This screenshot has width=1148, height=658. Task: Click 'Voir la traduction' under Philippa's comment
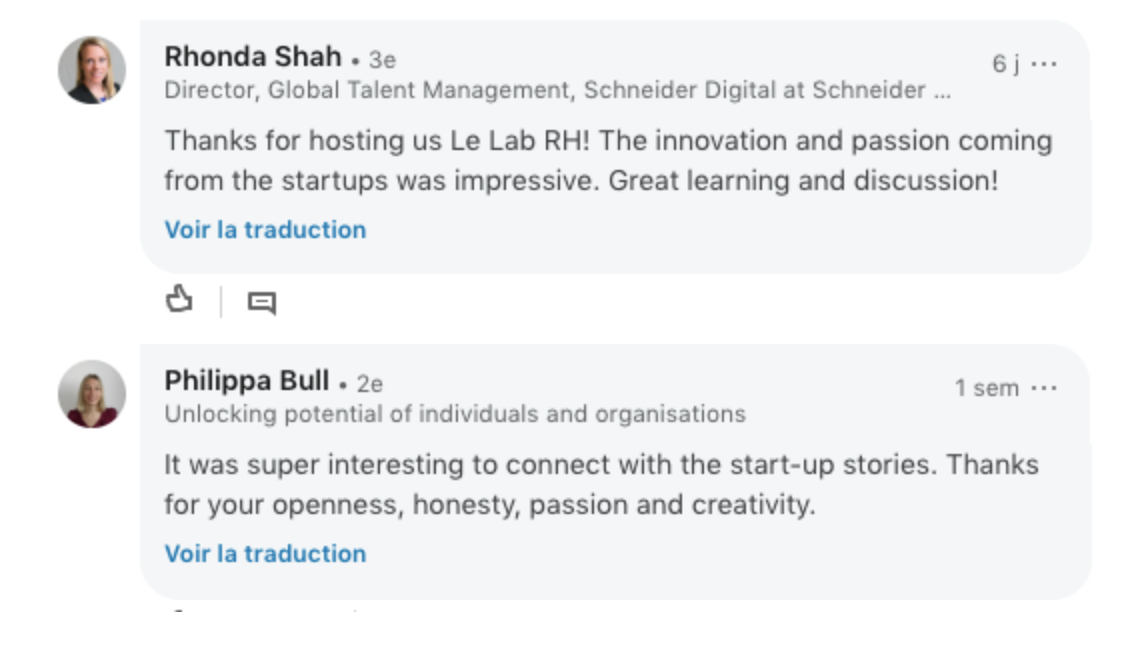coord(265,554)
